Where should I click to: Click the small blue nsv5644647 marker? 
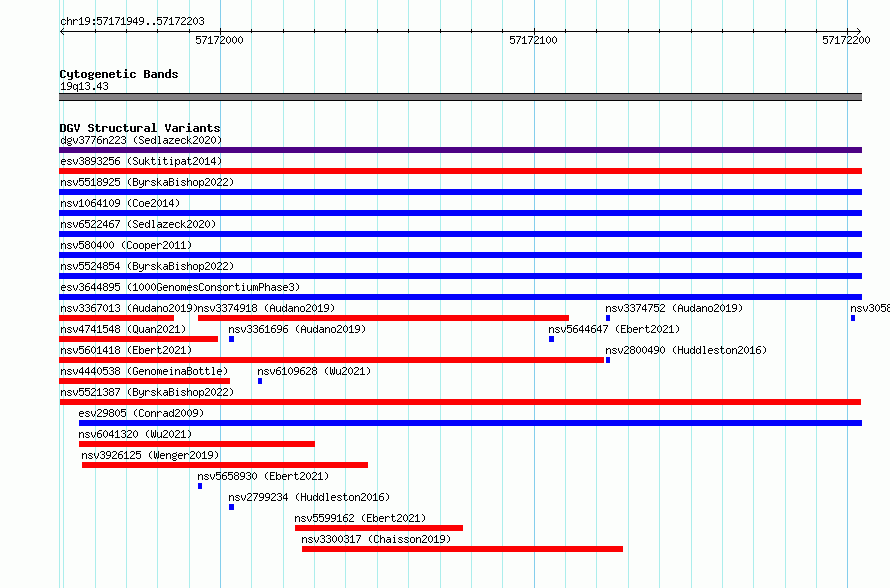click(x=551, y=339)
